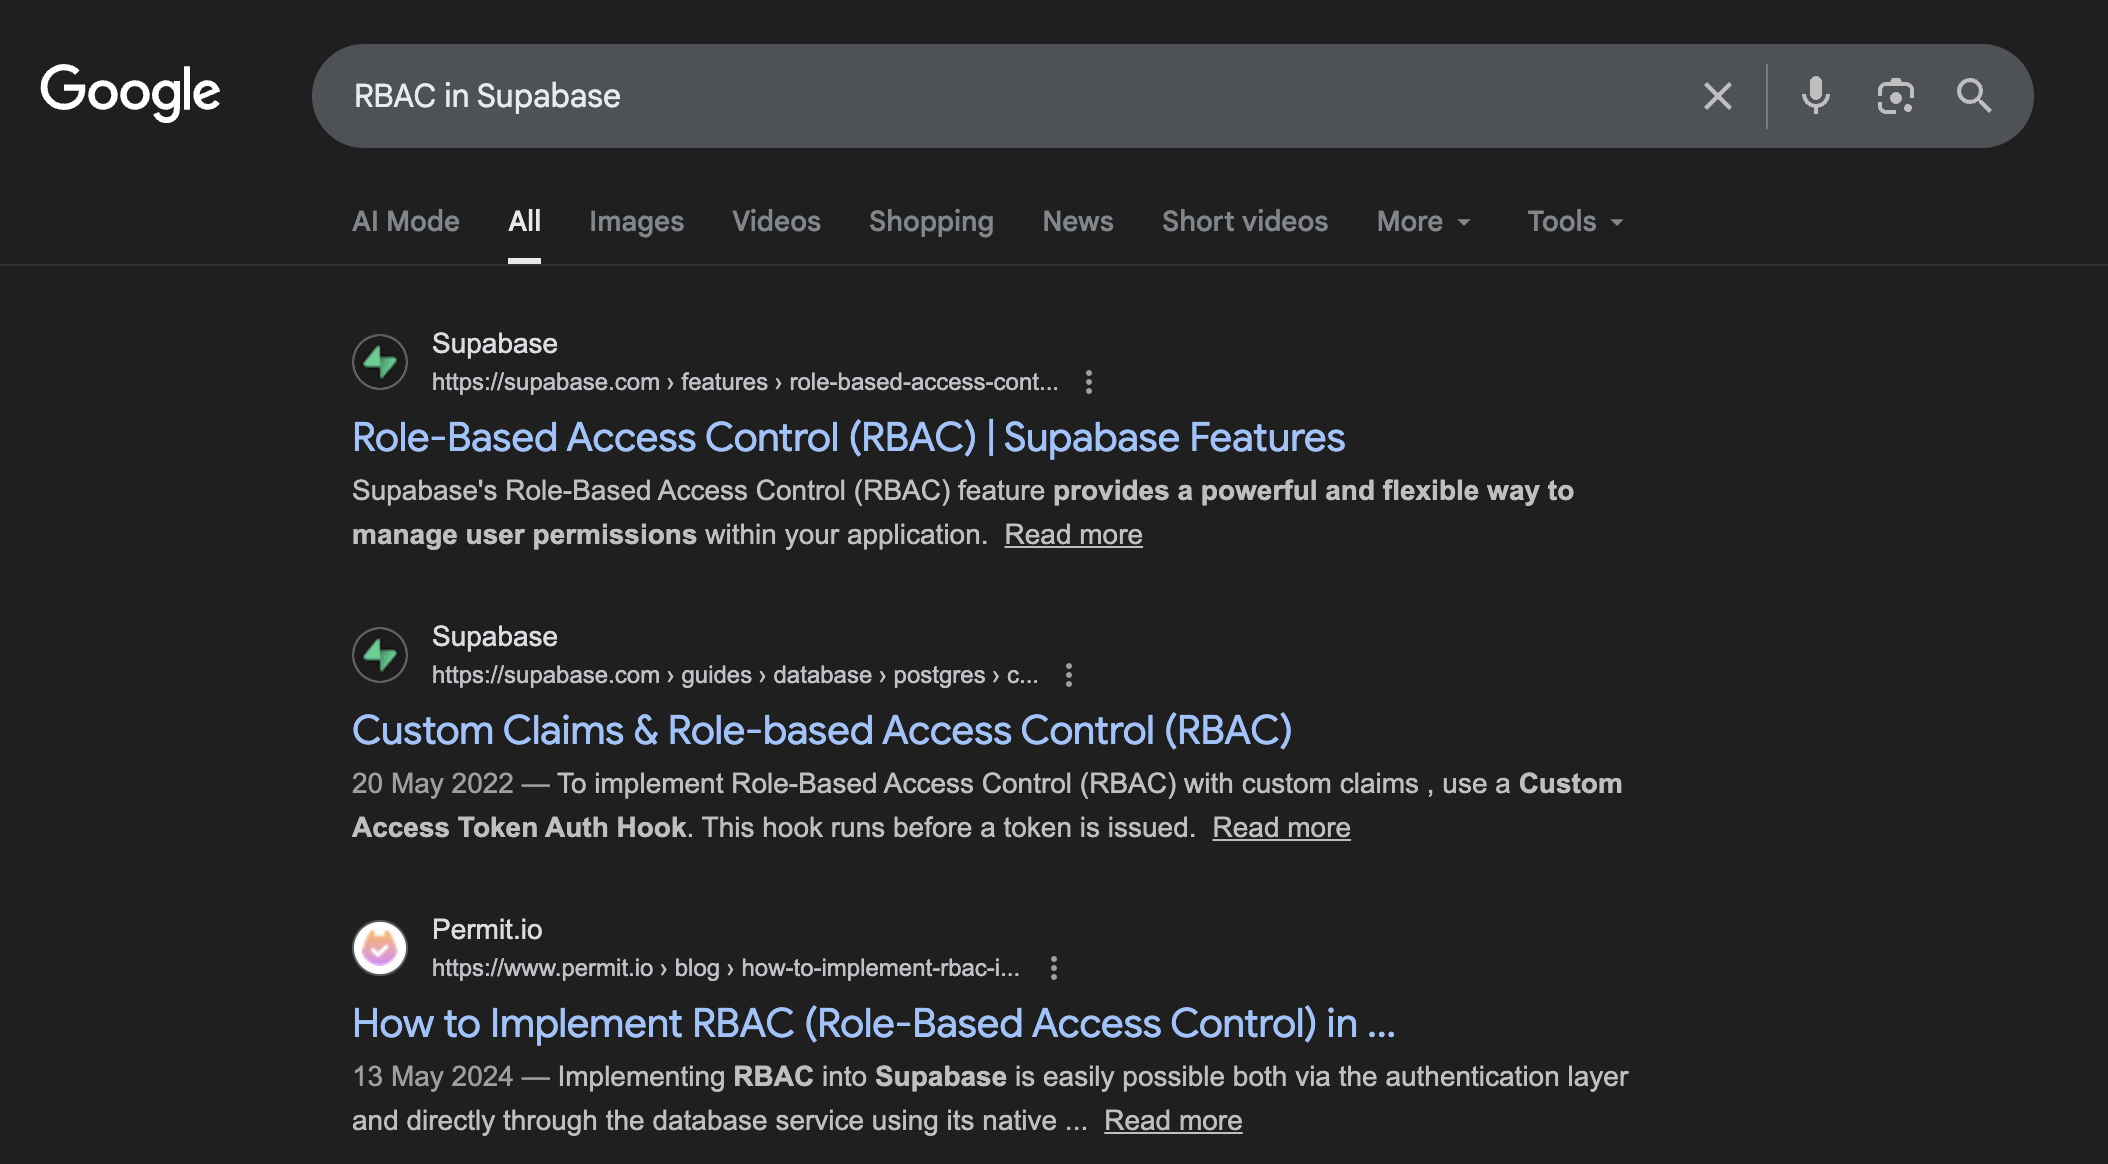Expand the More dropdown
The width and height of the screenshot is (2108, 1164).
(x=1424, y=221)
